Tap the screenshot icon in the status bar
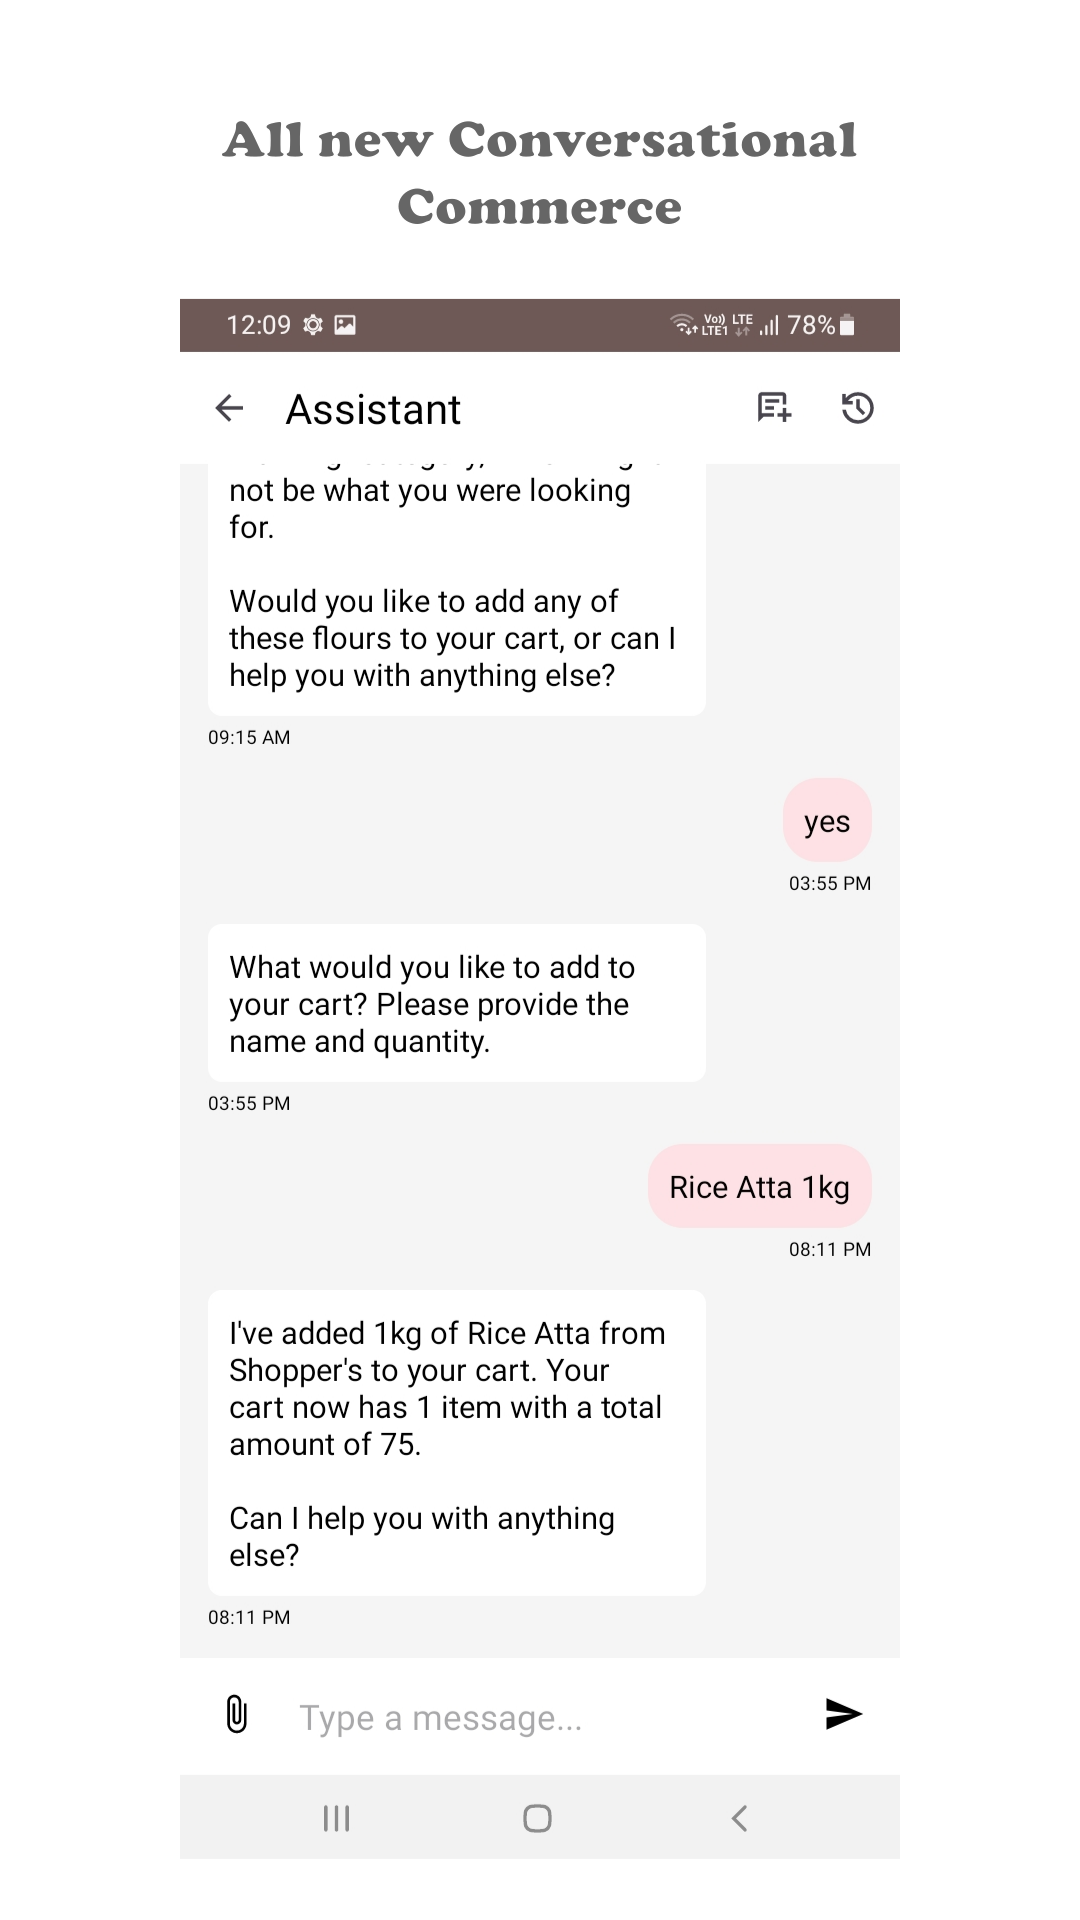Viewport: 1080px width, 1920px height. [x=345, y=324]
